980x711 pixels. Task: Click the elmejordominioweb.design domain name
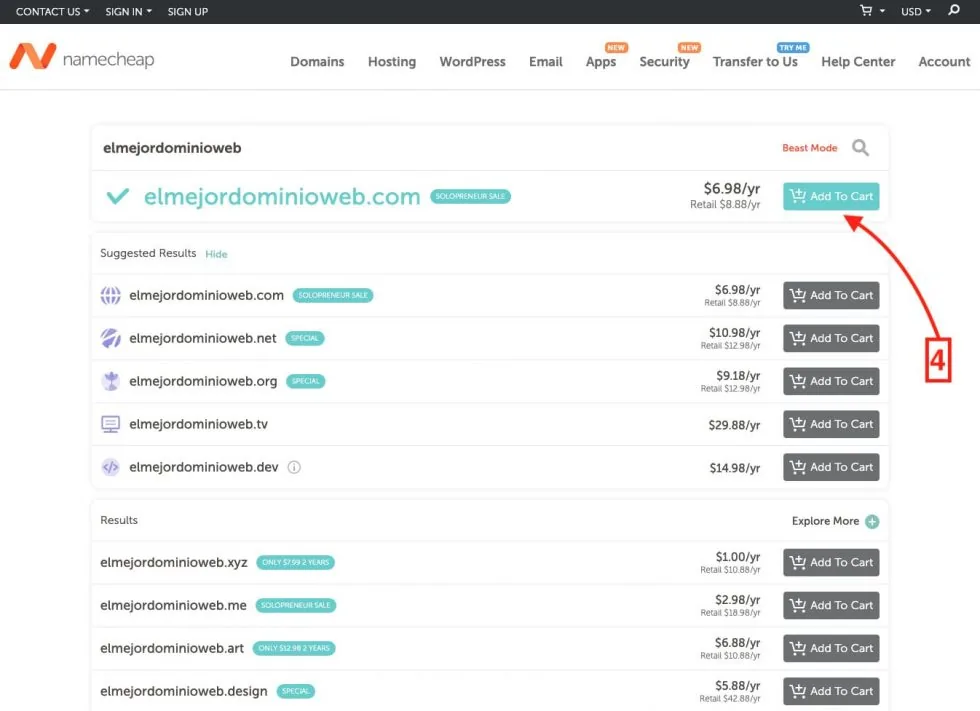pos(184,692)
